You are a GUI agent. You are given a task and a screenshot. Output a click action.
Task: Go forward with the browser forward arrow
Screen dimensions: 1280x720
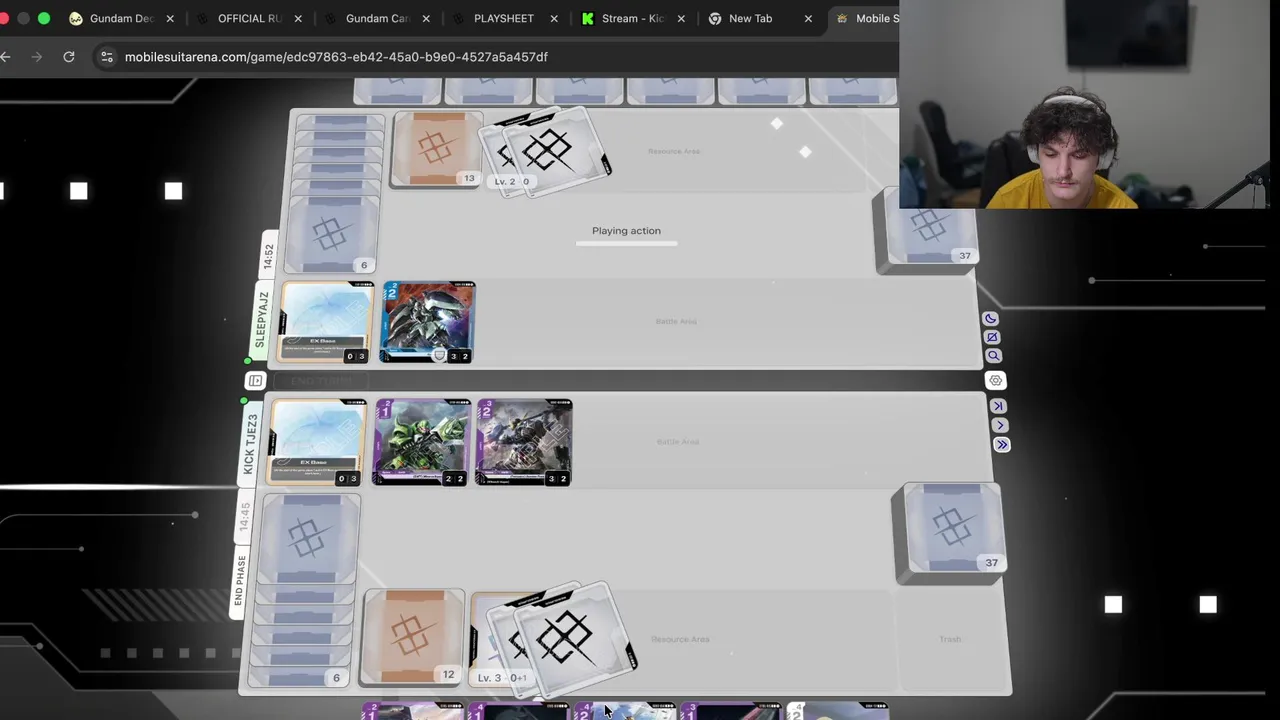(37, 57)
